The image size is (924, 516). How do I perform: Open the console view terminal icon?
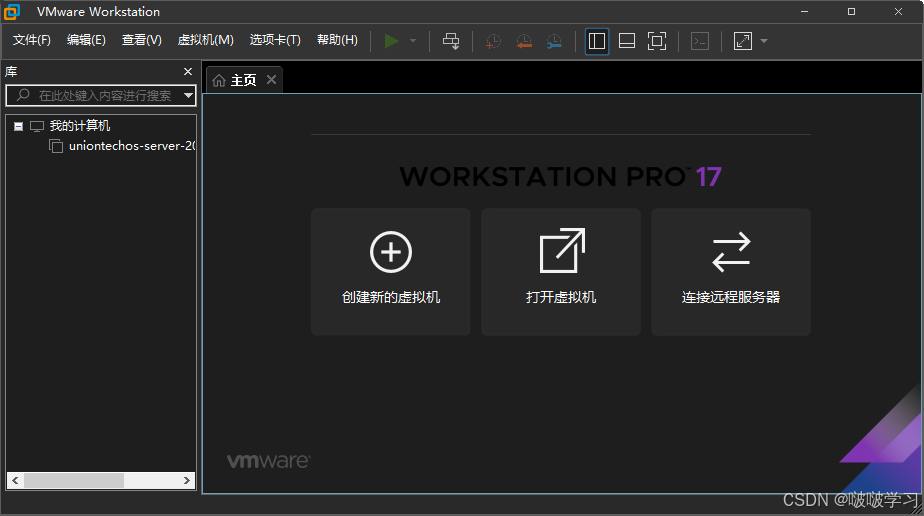699,41
